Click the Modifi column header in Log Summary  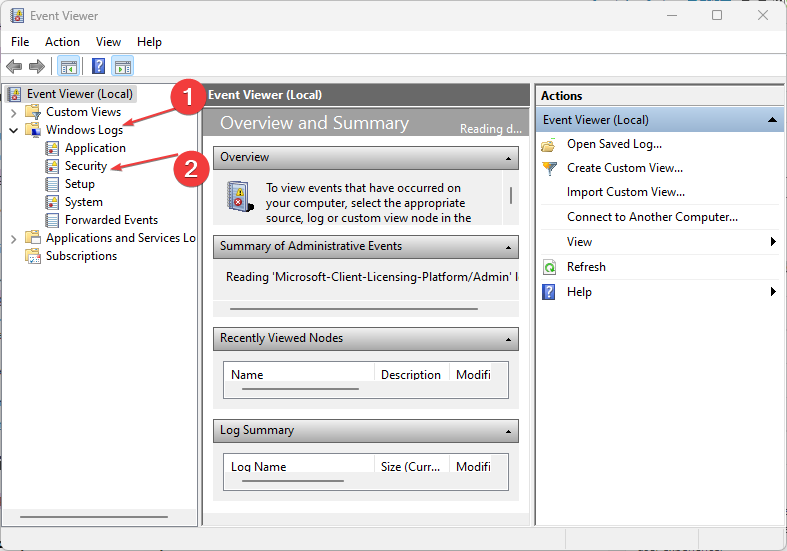click(473, 466)
